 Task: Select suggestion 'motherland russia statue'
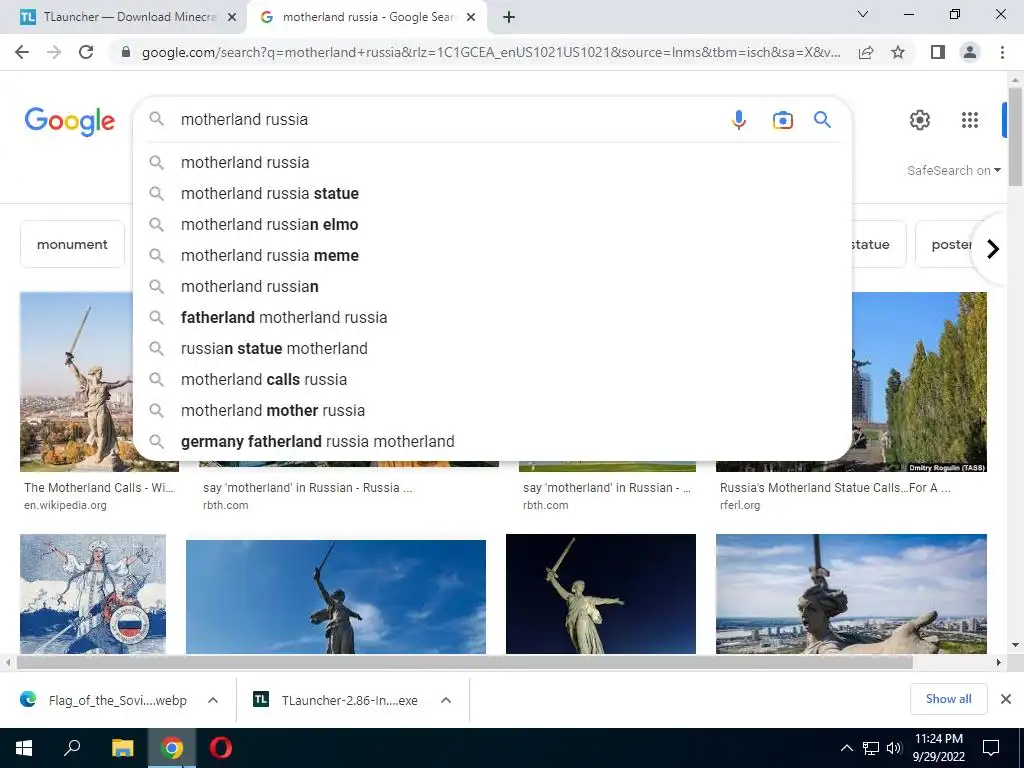tap(492, 193)
